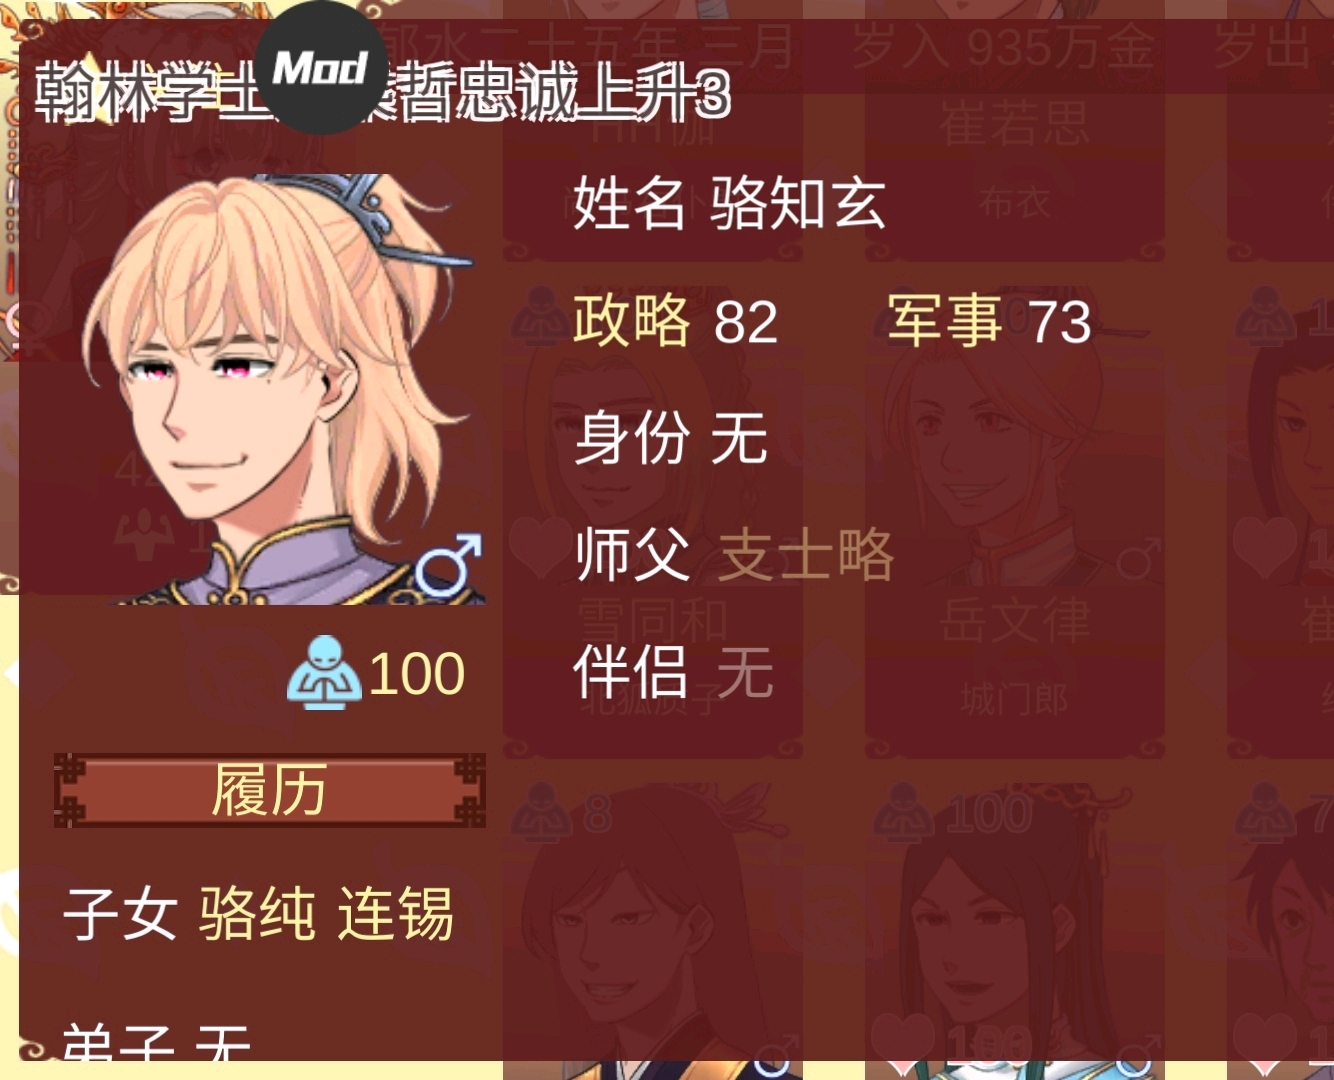Select the 政略 82 stat label
The width and height of the screenshot is (1334, 1080).
(675, 321)
